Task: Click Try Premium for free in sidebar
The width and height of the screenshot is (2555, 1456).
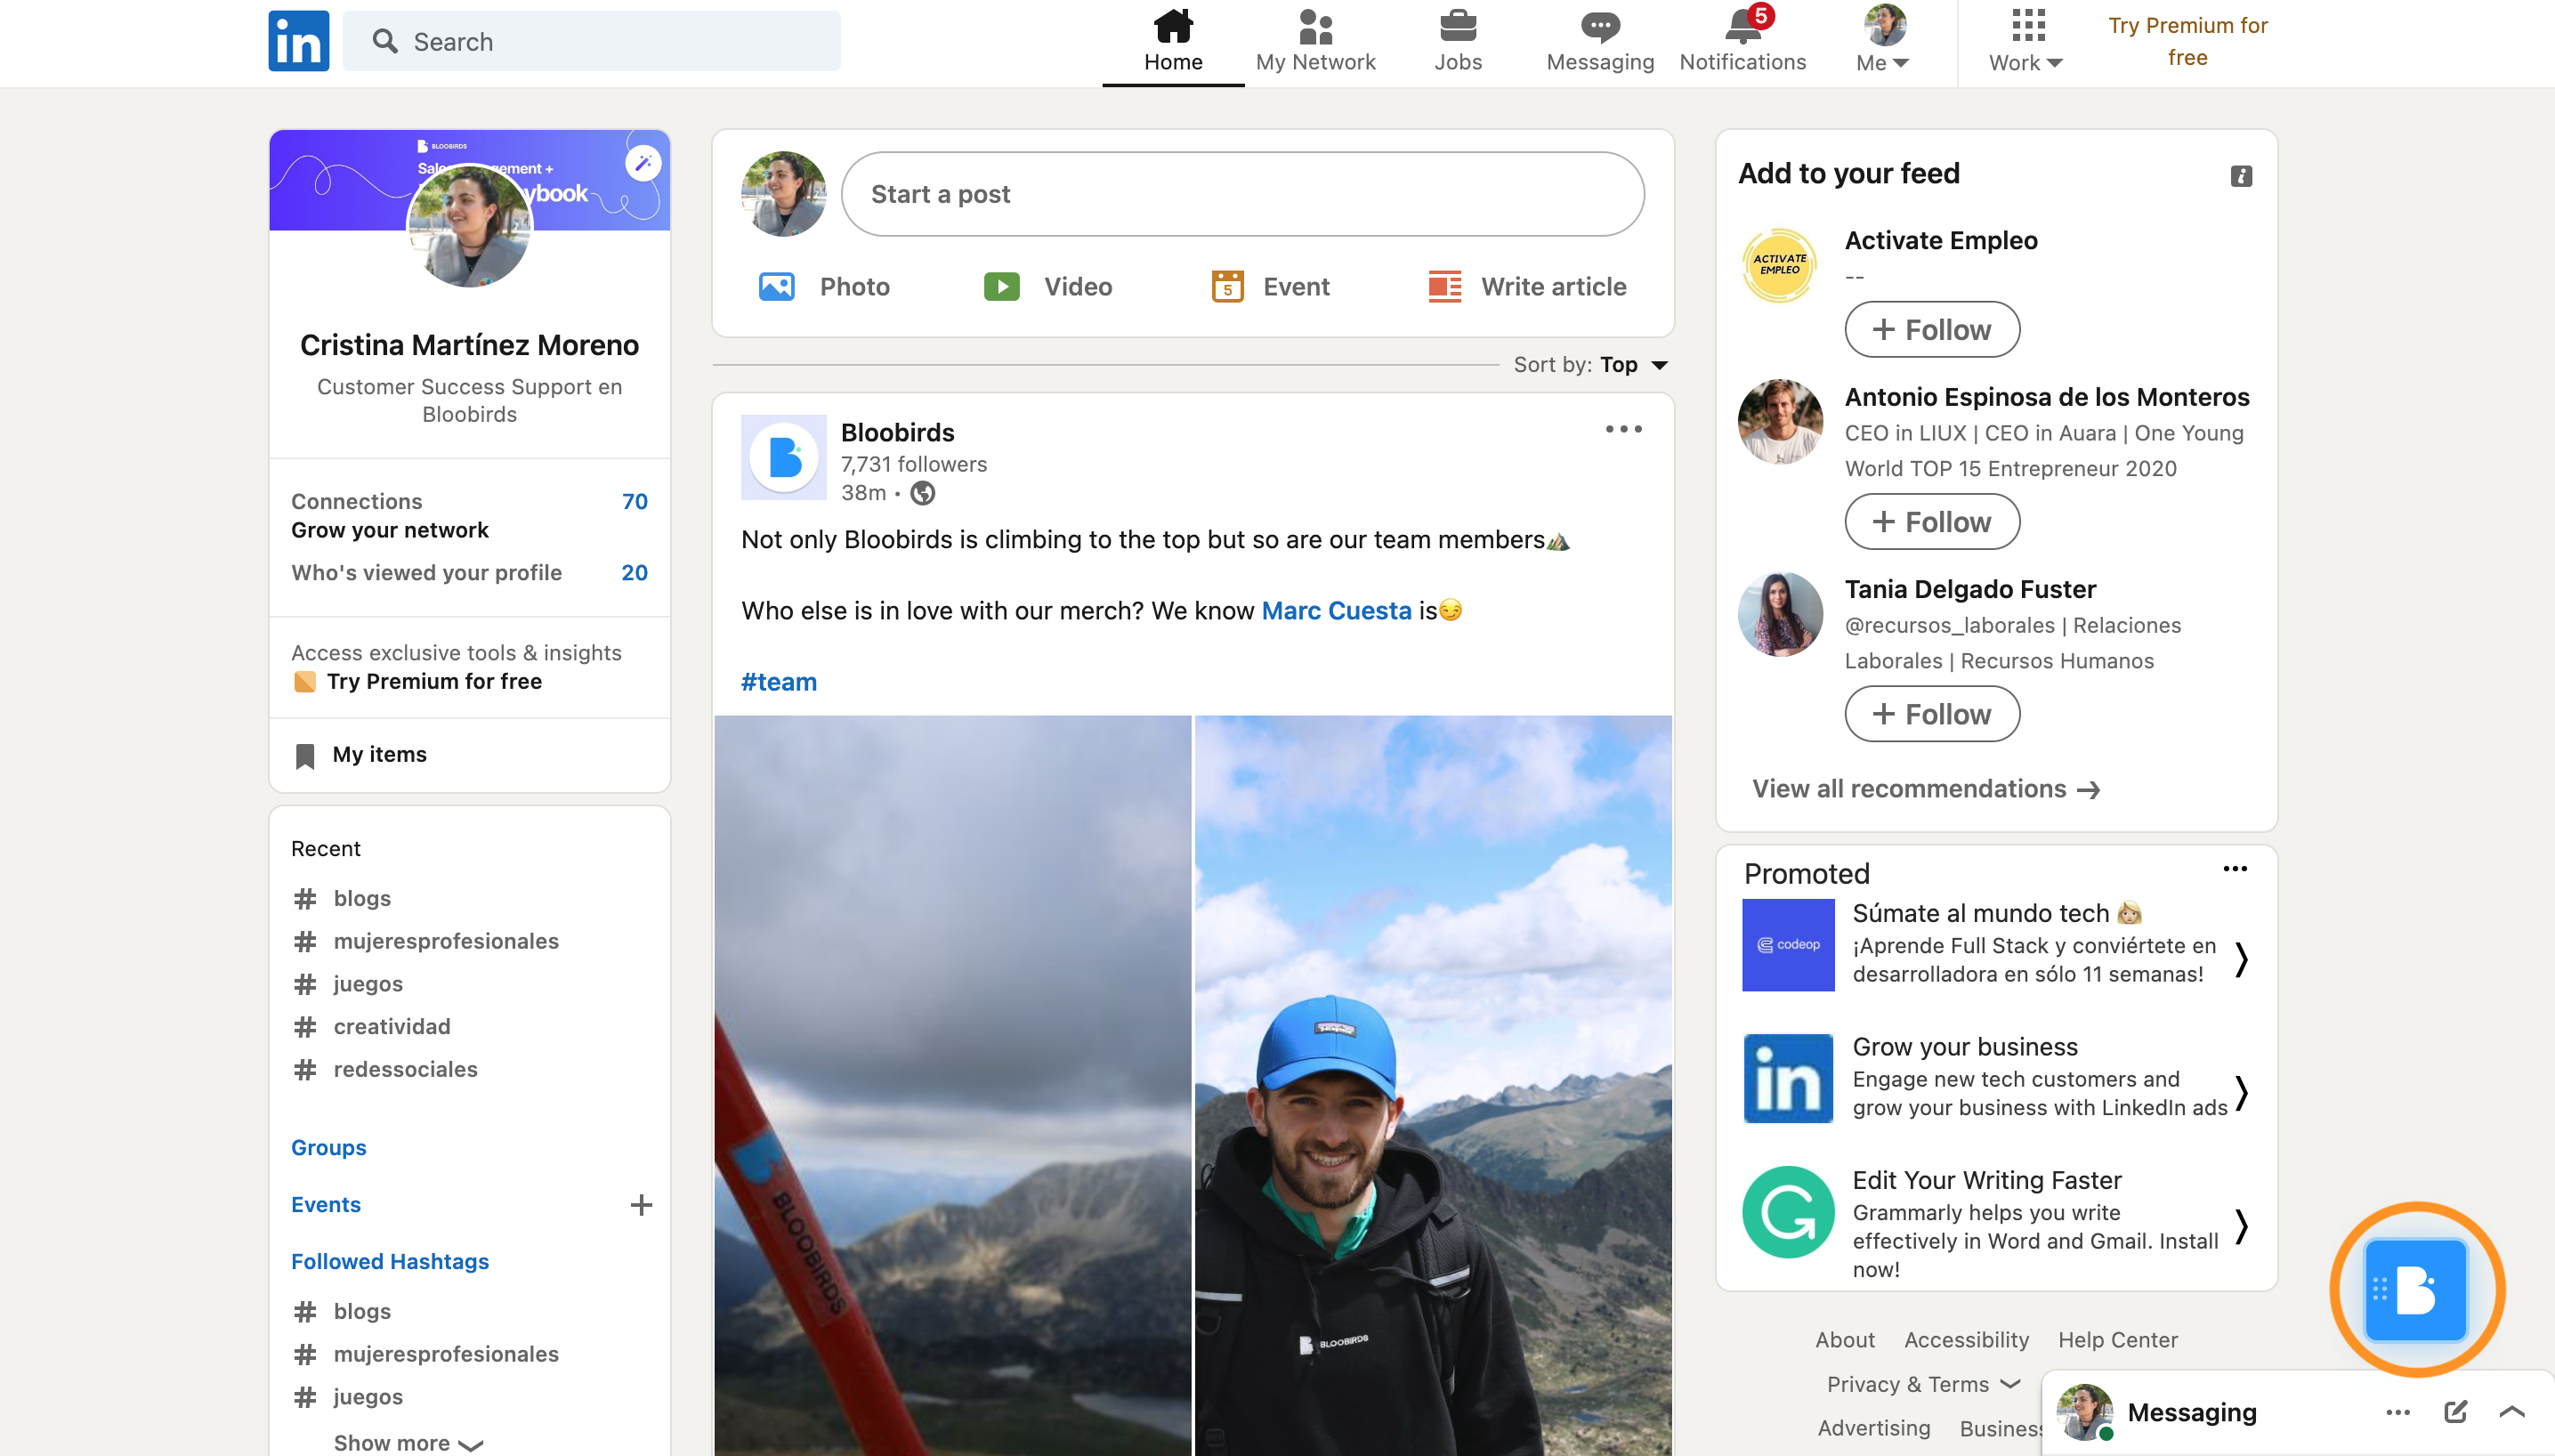Action: tap(434, 681)
